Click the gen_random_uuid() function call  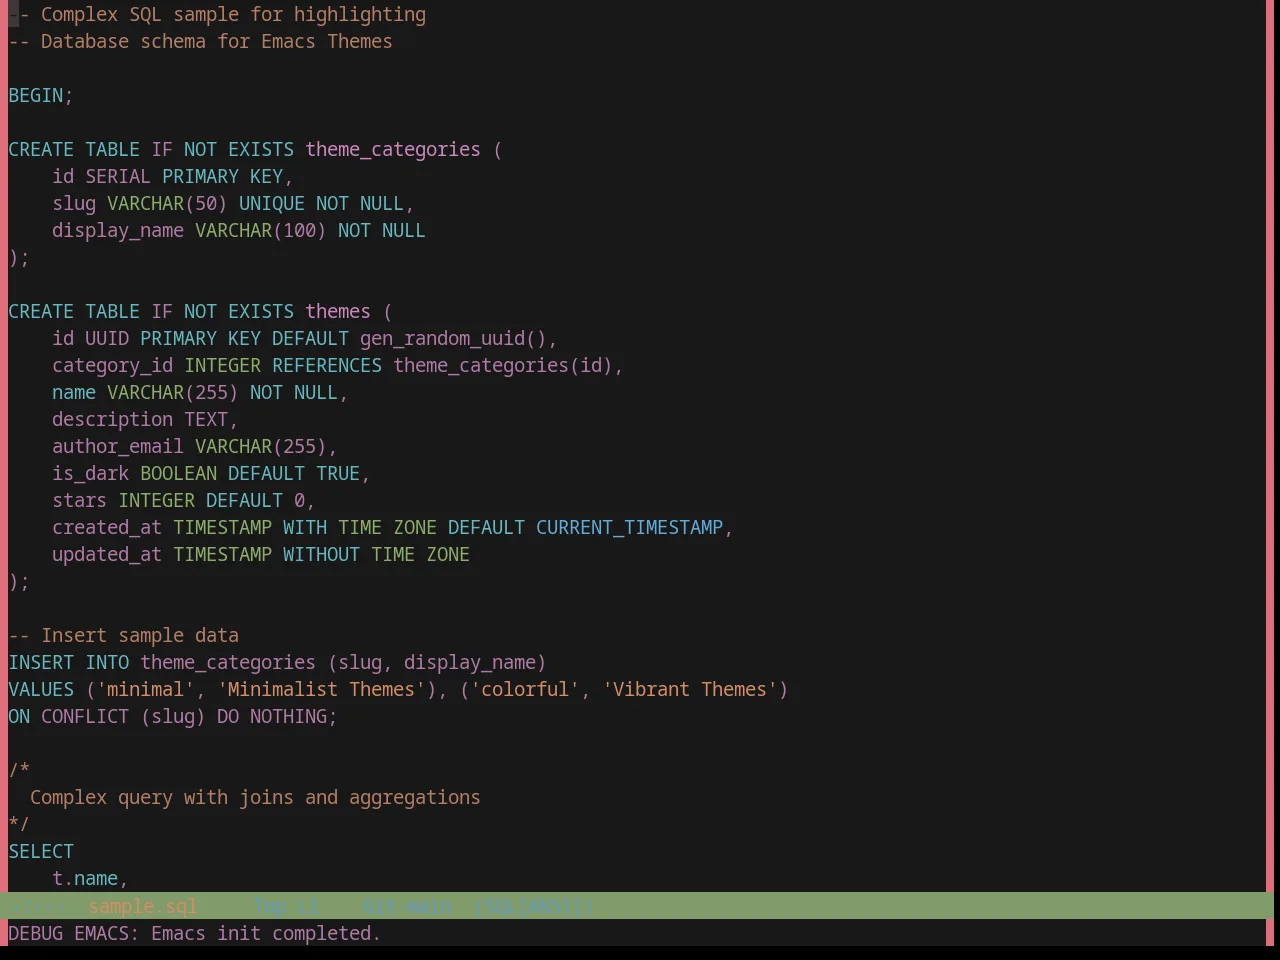[454, 338]
